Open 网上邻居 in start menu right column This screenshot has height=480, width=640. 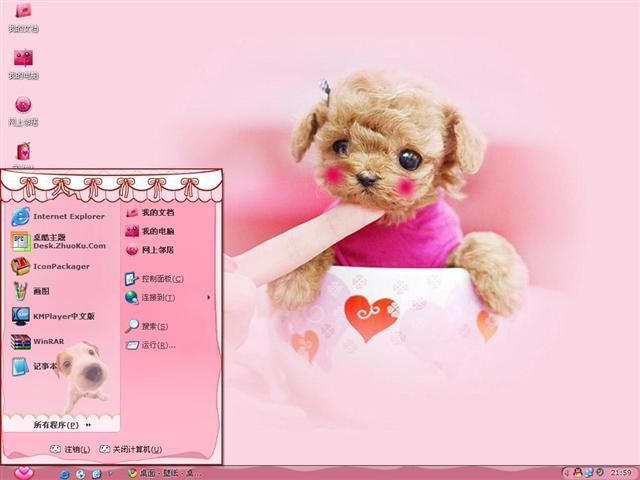[150, 249]
